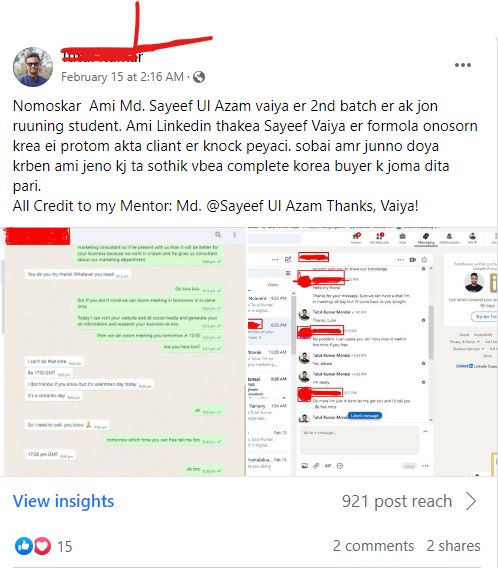Click the February 15 at 2:16 AM timestamp
The image size is (498, 568).
[x=122, y=77]
